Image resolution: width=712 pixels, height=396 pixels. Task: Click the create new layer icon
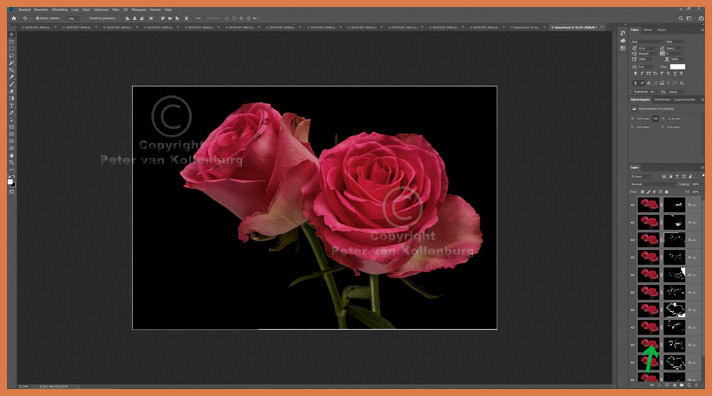tap(689, 385)
